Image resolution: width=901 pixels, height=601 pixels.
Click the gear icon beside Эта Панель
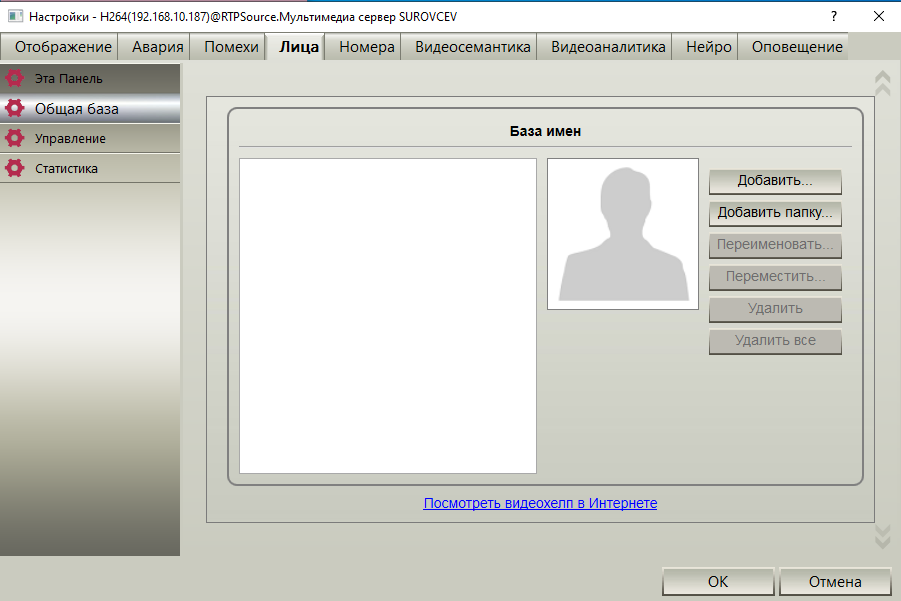[14, 78]
